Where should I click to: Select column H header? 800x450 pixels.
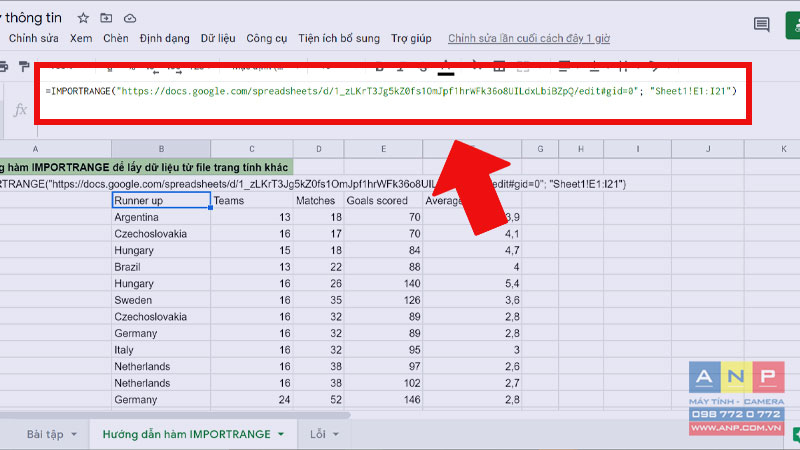coord(581,149)
